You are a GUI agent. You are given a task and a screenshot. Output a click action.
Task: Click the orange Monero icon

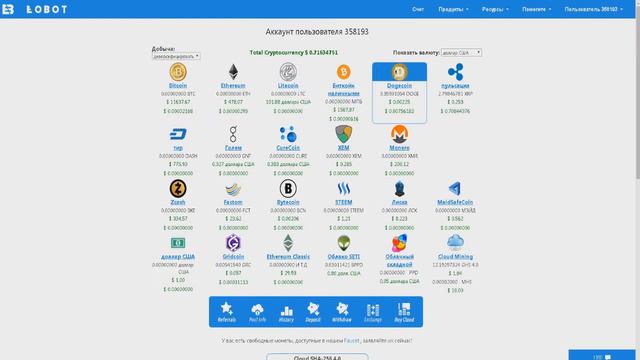point(399,134)
